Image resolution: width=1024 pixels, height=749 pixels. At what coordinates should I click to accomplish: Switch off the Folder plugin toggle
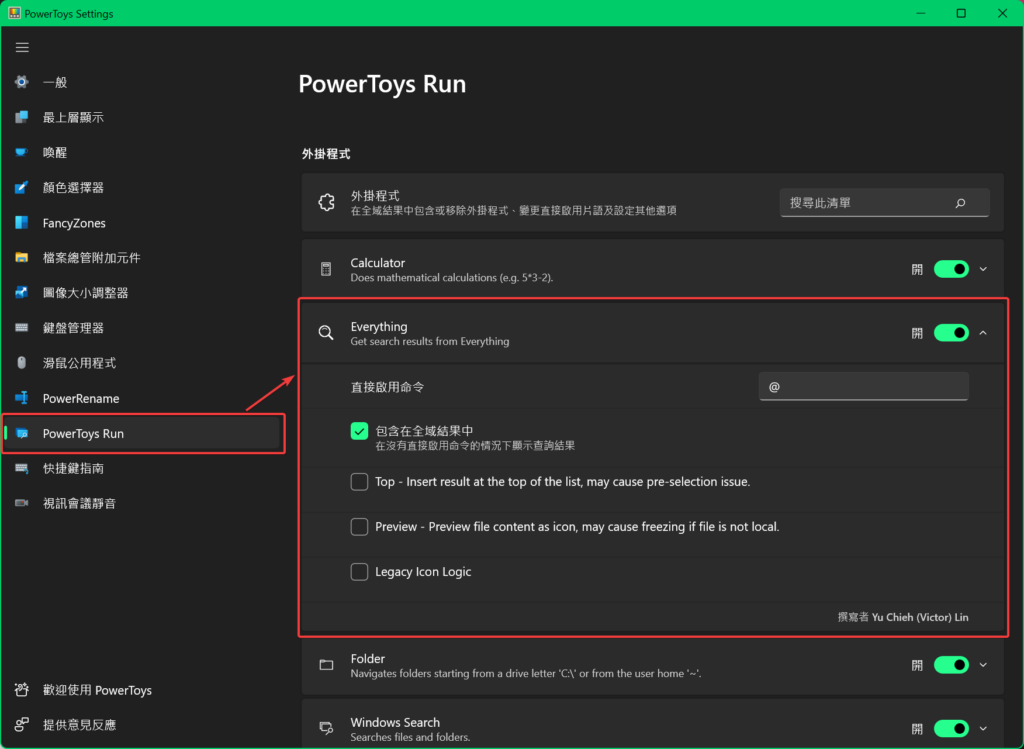(951, 665)
